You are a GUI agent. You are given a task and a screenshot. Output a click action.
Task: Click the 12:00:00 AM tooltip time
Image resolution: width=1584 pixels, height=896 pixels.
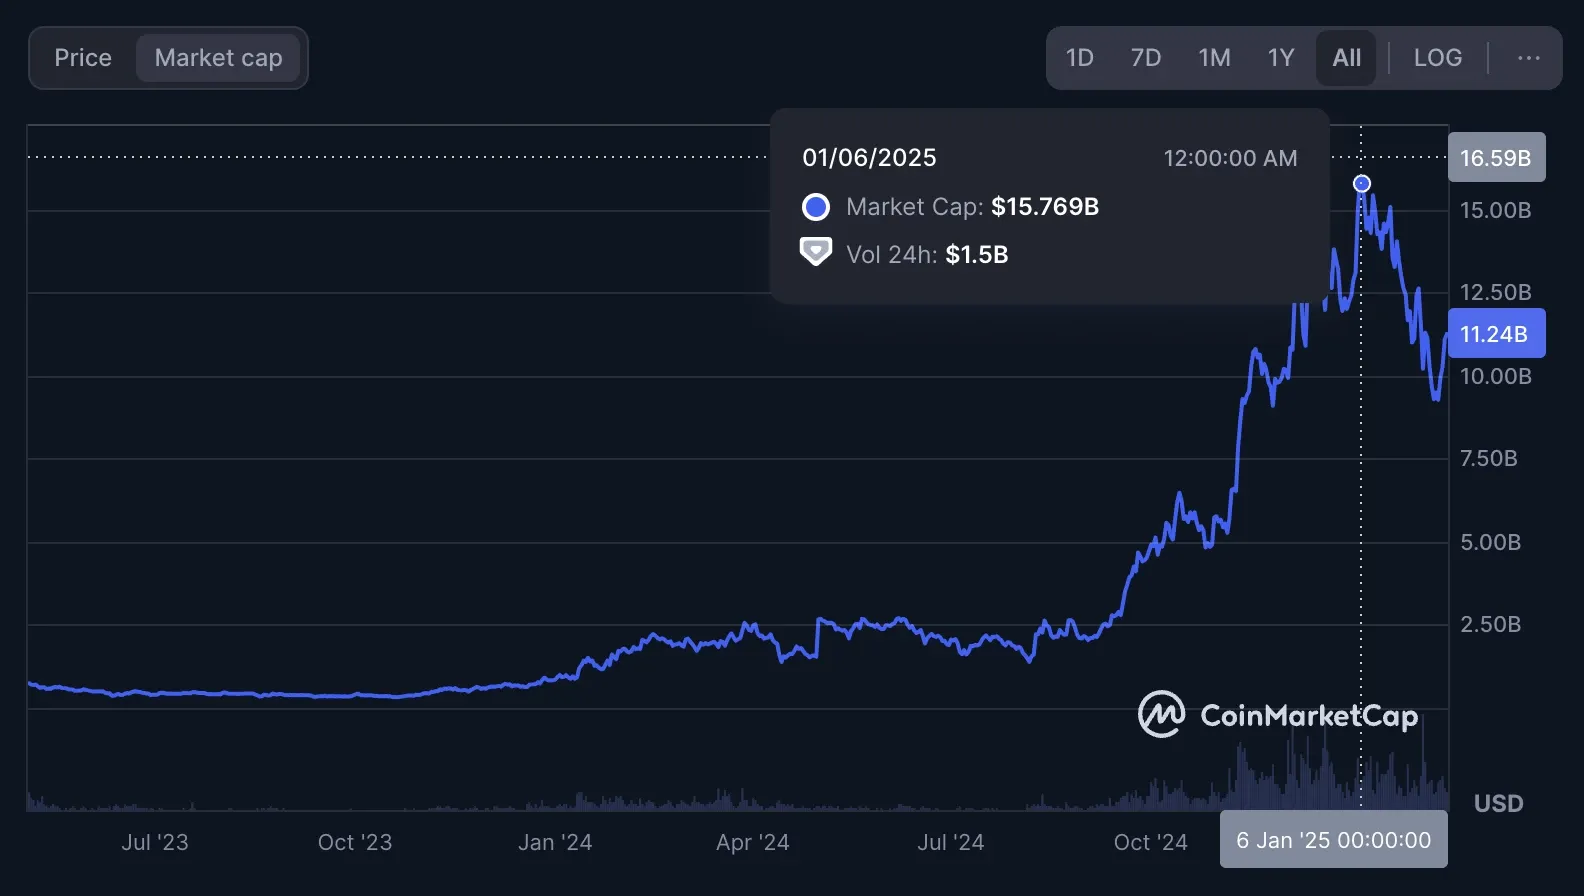pos(1230,158)
